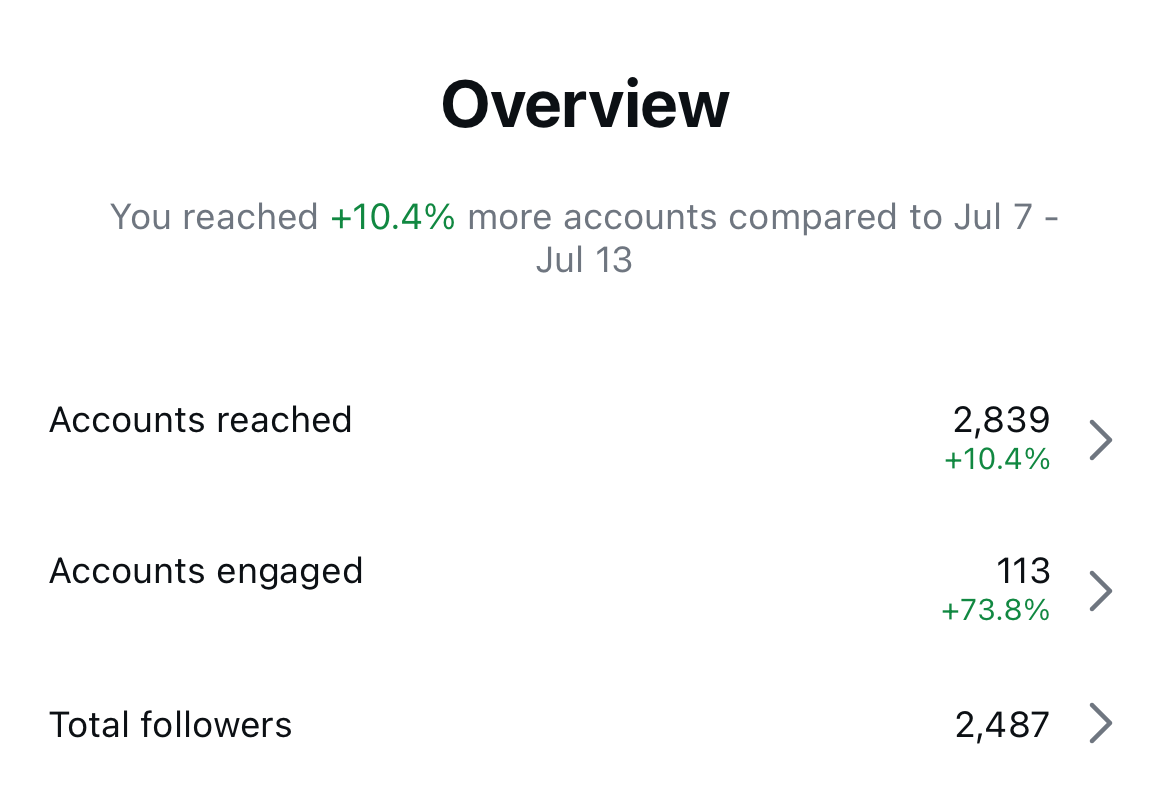Click the word 'Total' in Total followers
This screenshot has width=1170, height=793.
click(90, 725)
